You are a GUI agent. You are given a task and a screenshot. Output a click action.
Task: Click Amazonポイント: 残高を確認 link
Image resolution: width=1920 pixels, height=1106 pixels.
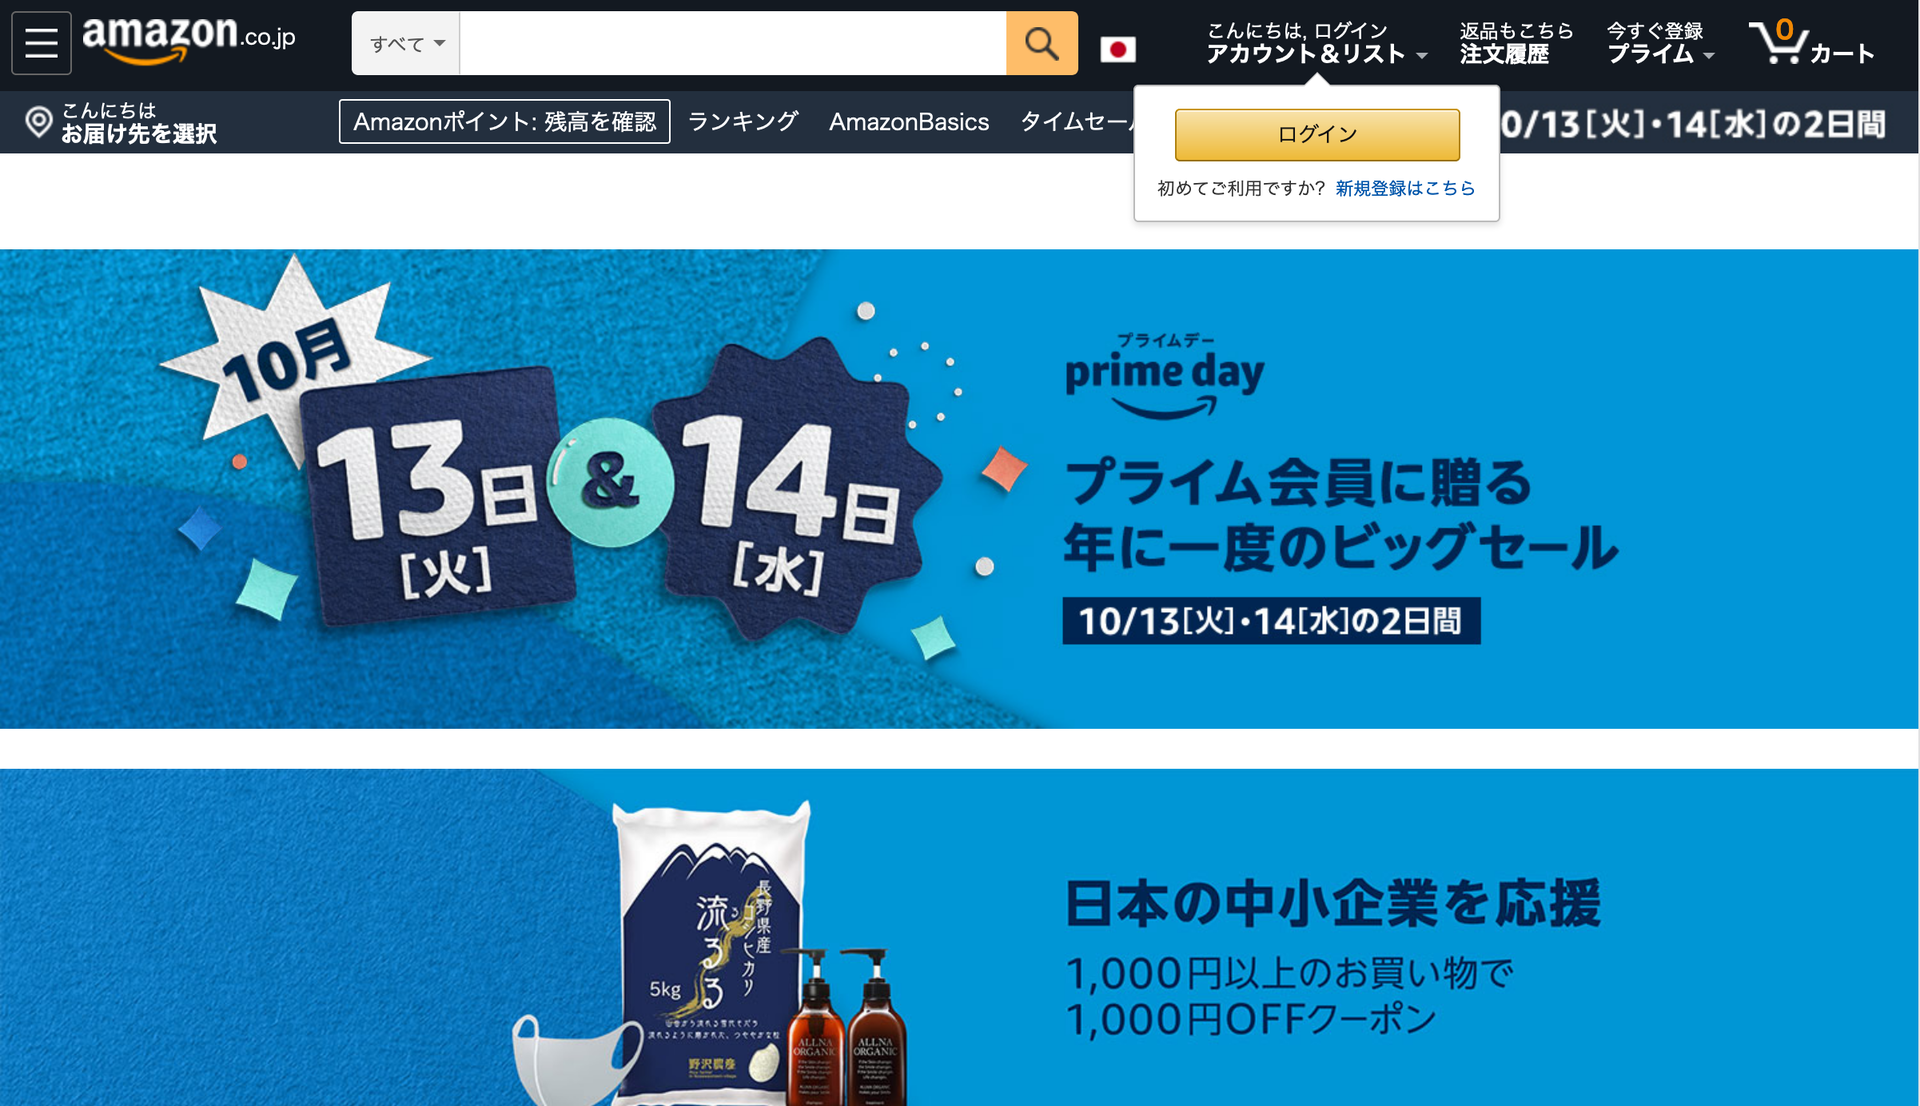click(x=504, y=121)
